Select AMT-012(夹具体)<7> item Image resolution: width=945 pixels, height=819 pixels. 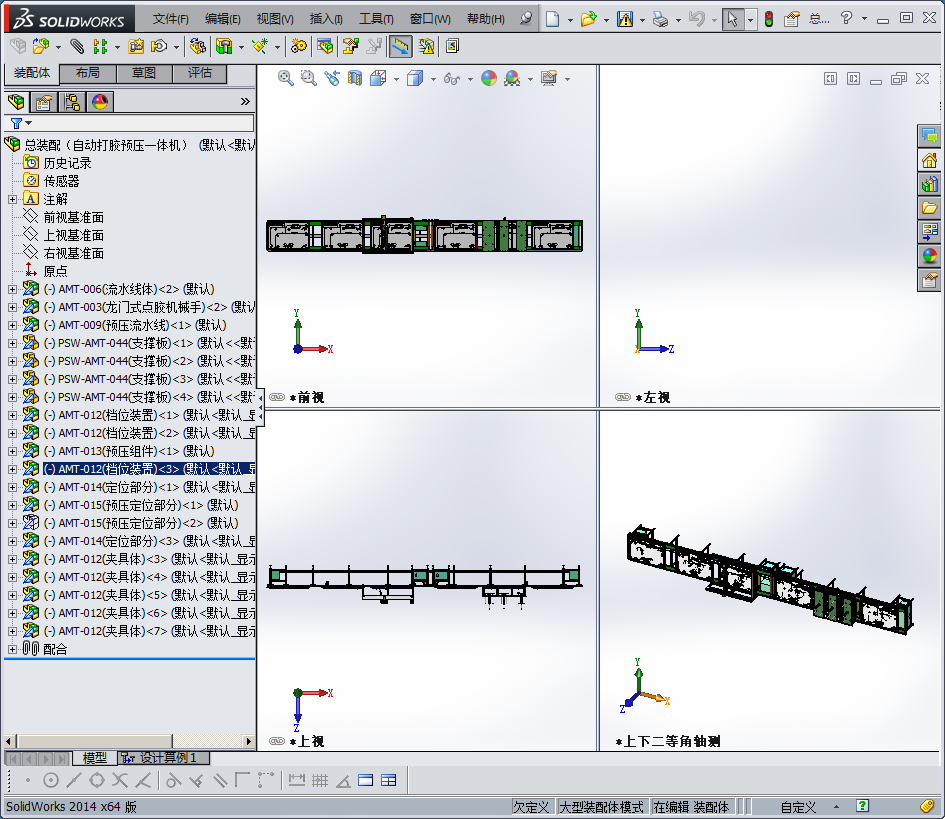coord(149,631)
